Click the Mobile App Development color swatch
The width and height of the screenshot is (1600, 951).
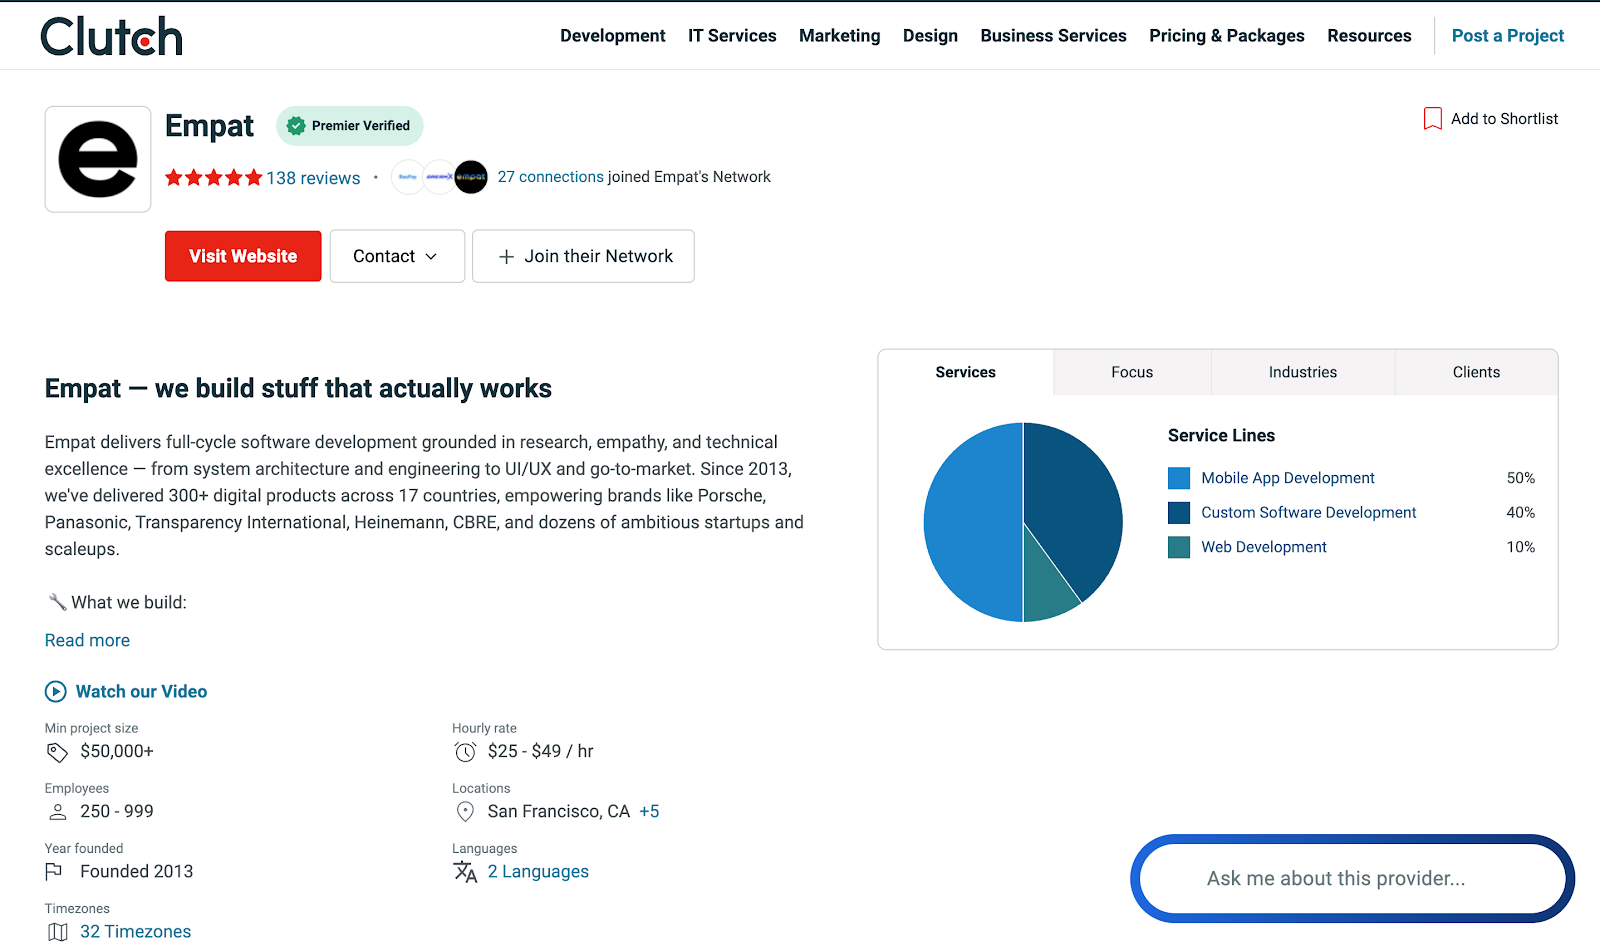coord(1178,478)
